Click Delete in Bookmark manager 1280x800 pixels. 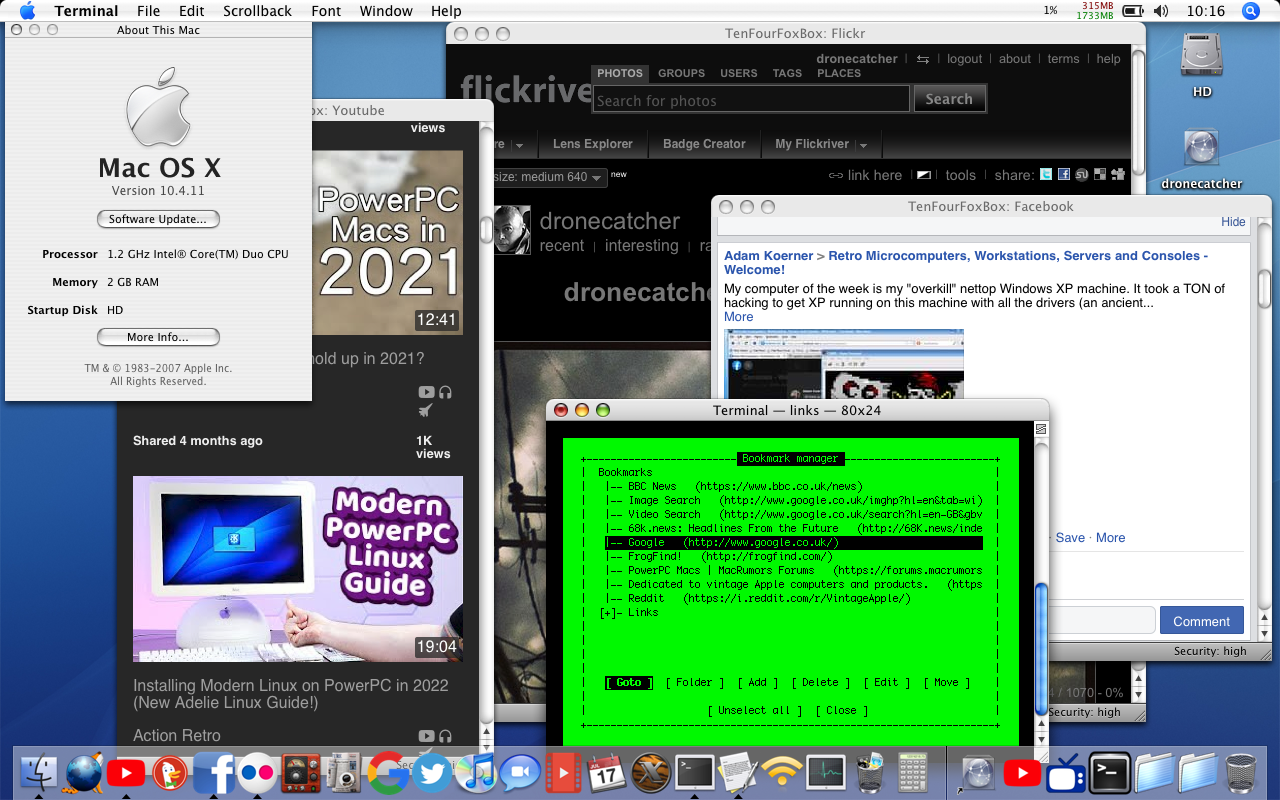tap(820, 683)
